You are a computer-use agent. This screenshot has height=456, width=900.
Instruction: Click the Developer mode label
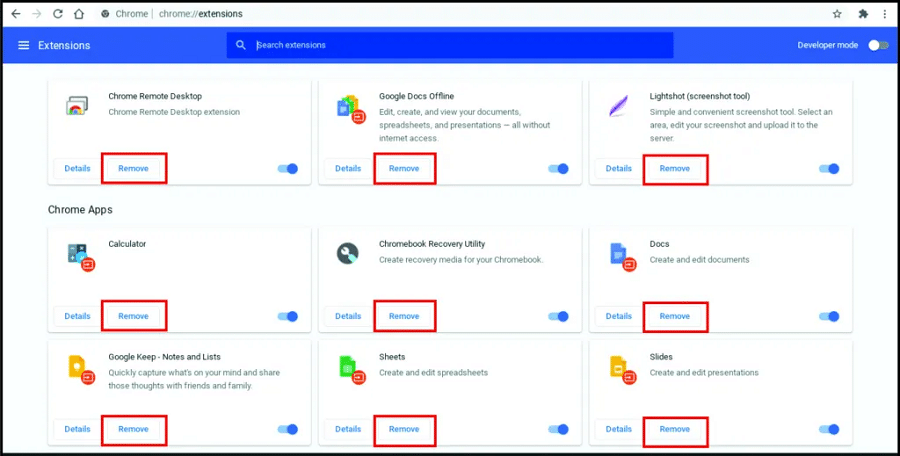pyautogui.click(x=828, y=45)
